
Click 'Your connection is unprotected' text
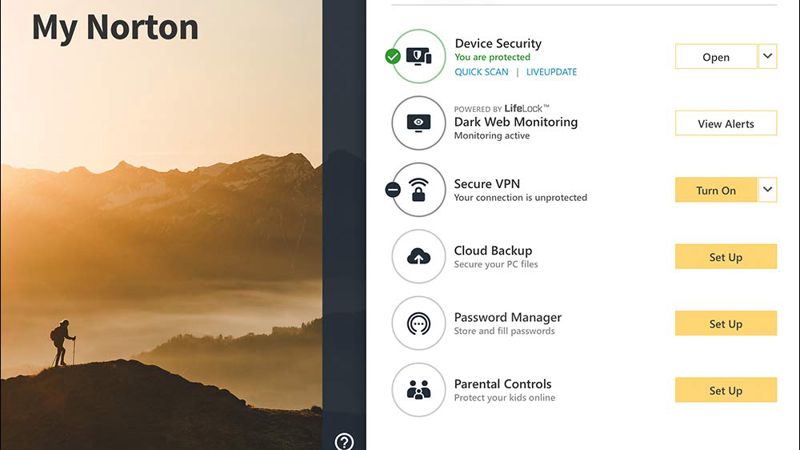pos(520,197)
